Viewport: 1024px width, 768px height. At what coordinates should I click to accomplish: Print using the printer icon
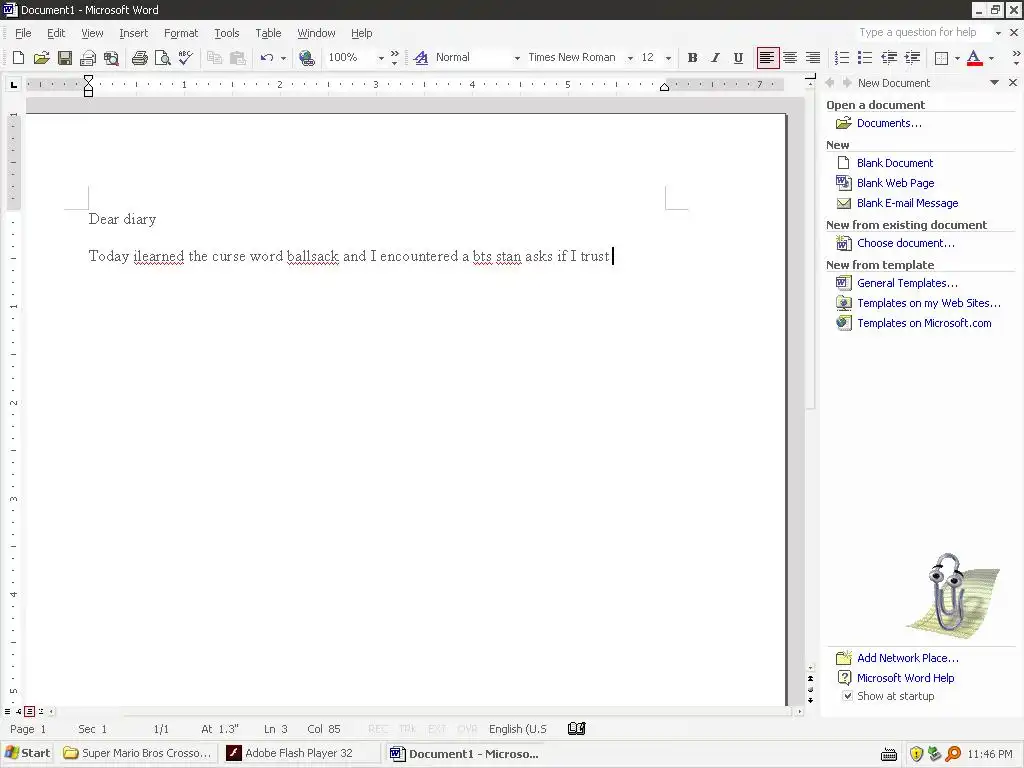tap(139, 58)
